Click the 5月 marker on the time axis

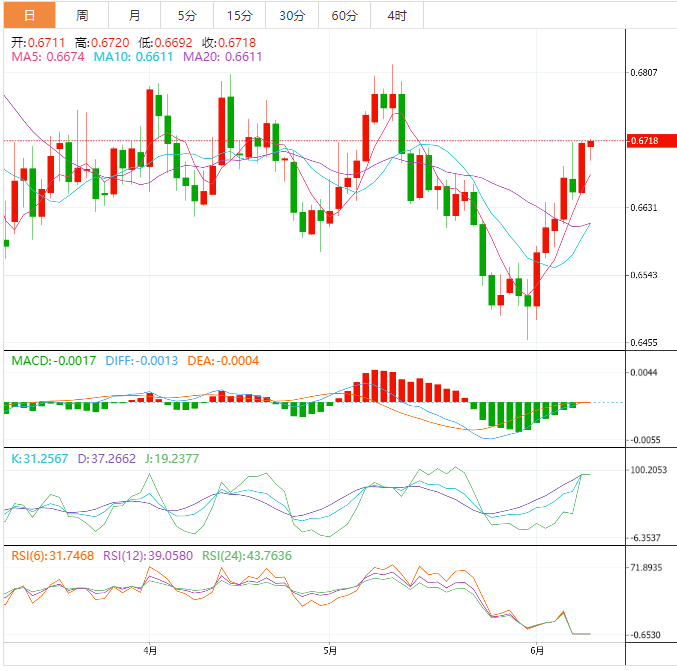(x=330, y=650)
